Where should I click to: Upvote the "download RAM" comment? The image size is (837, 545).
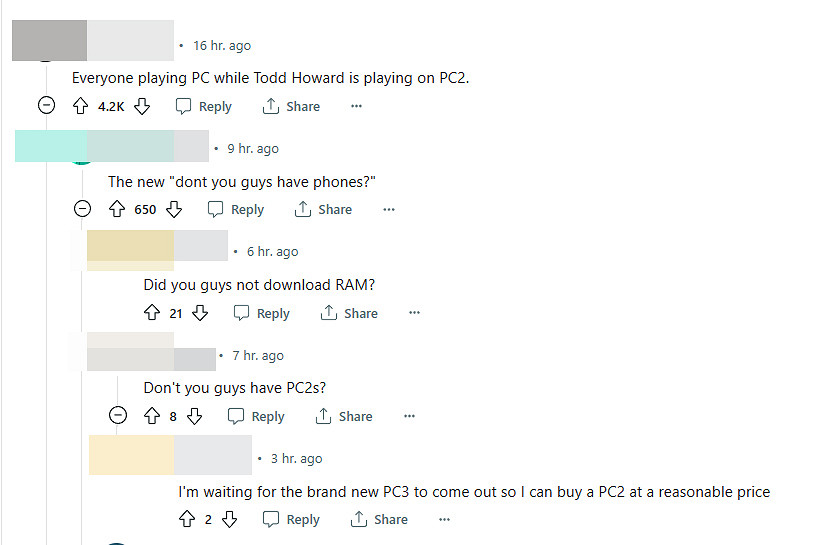click(x=152, y=313)
